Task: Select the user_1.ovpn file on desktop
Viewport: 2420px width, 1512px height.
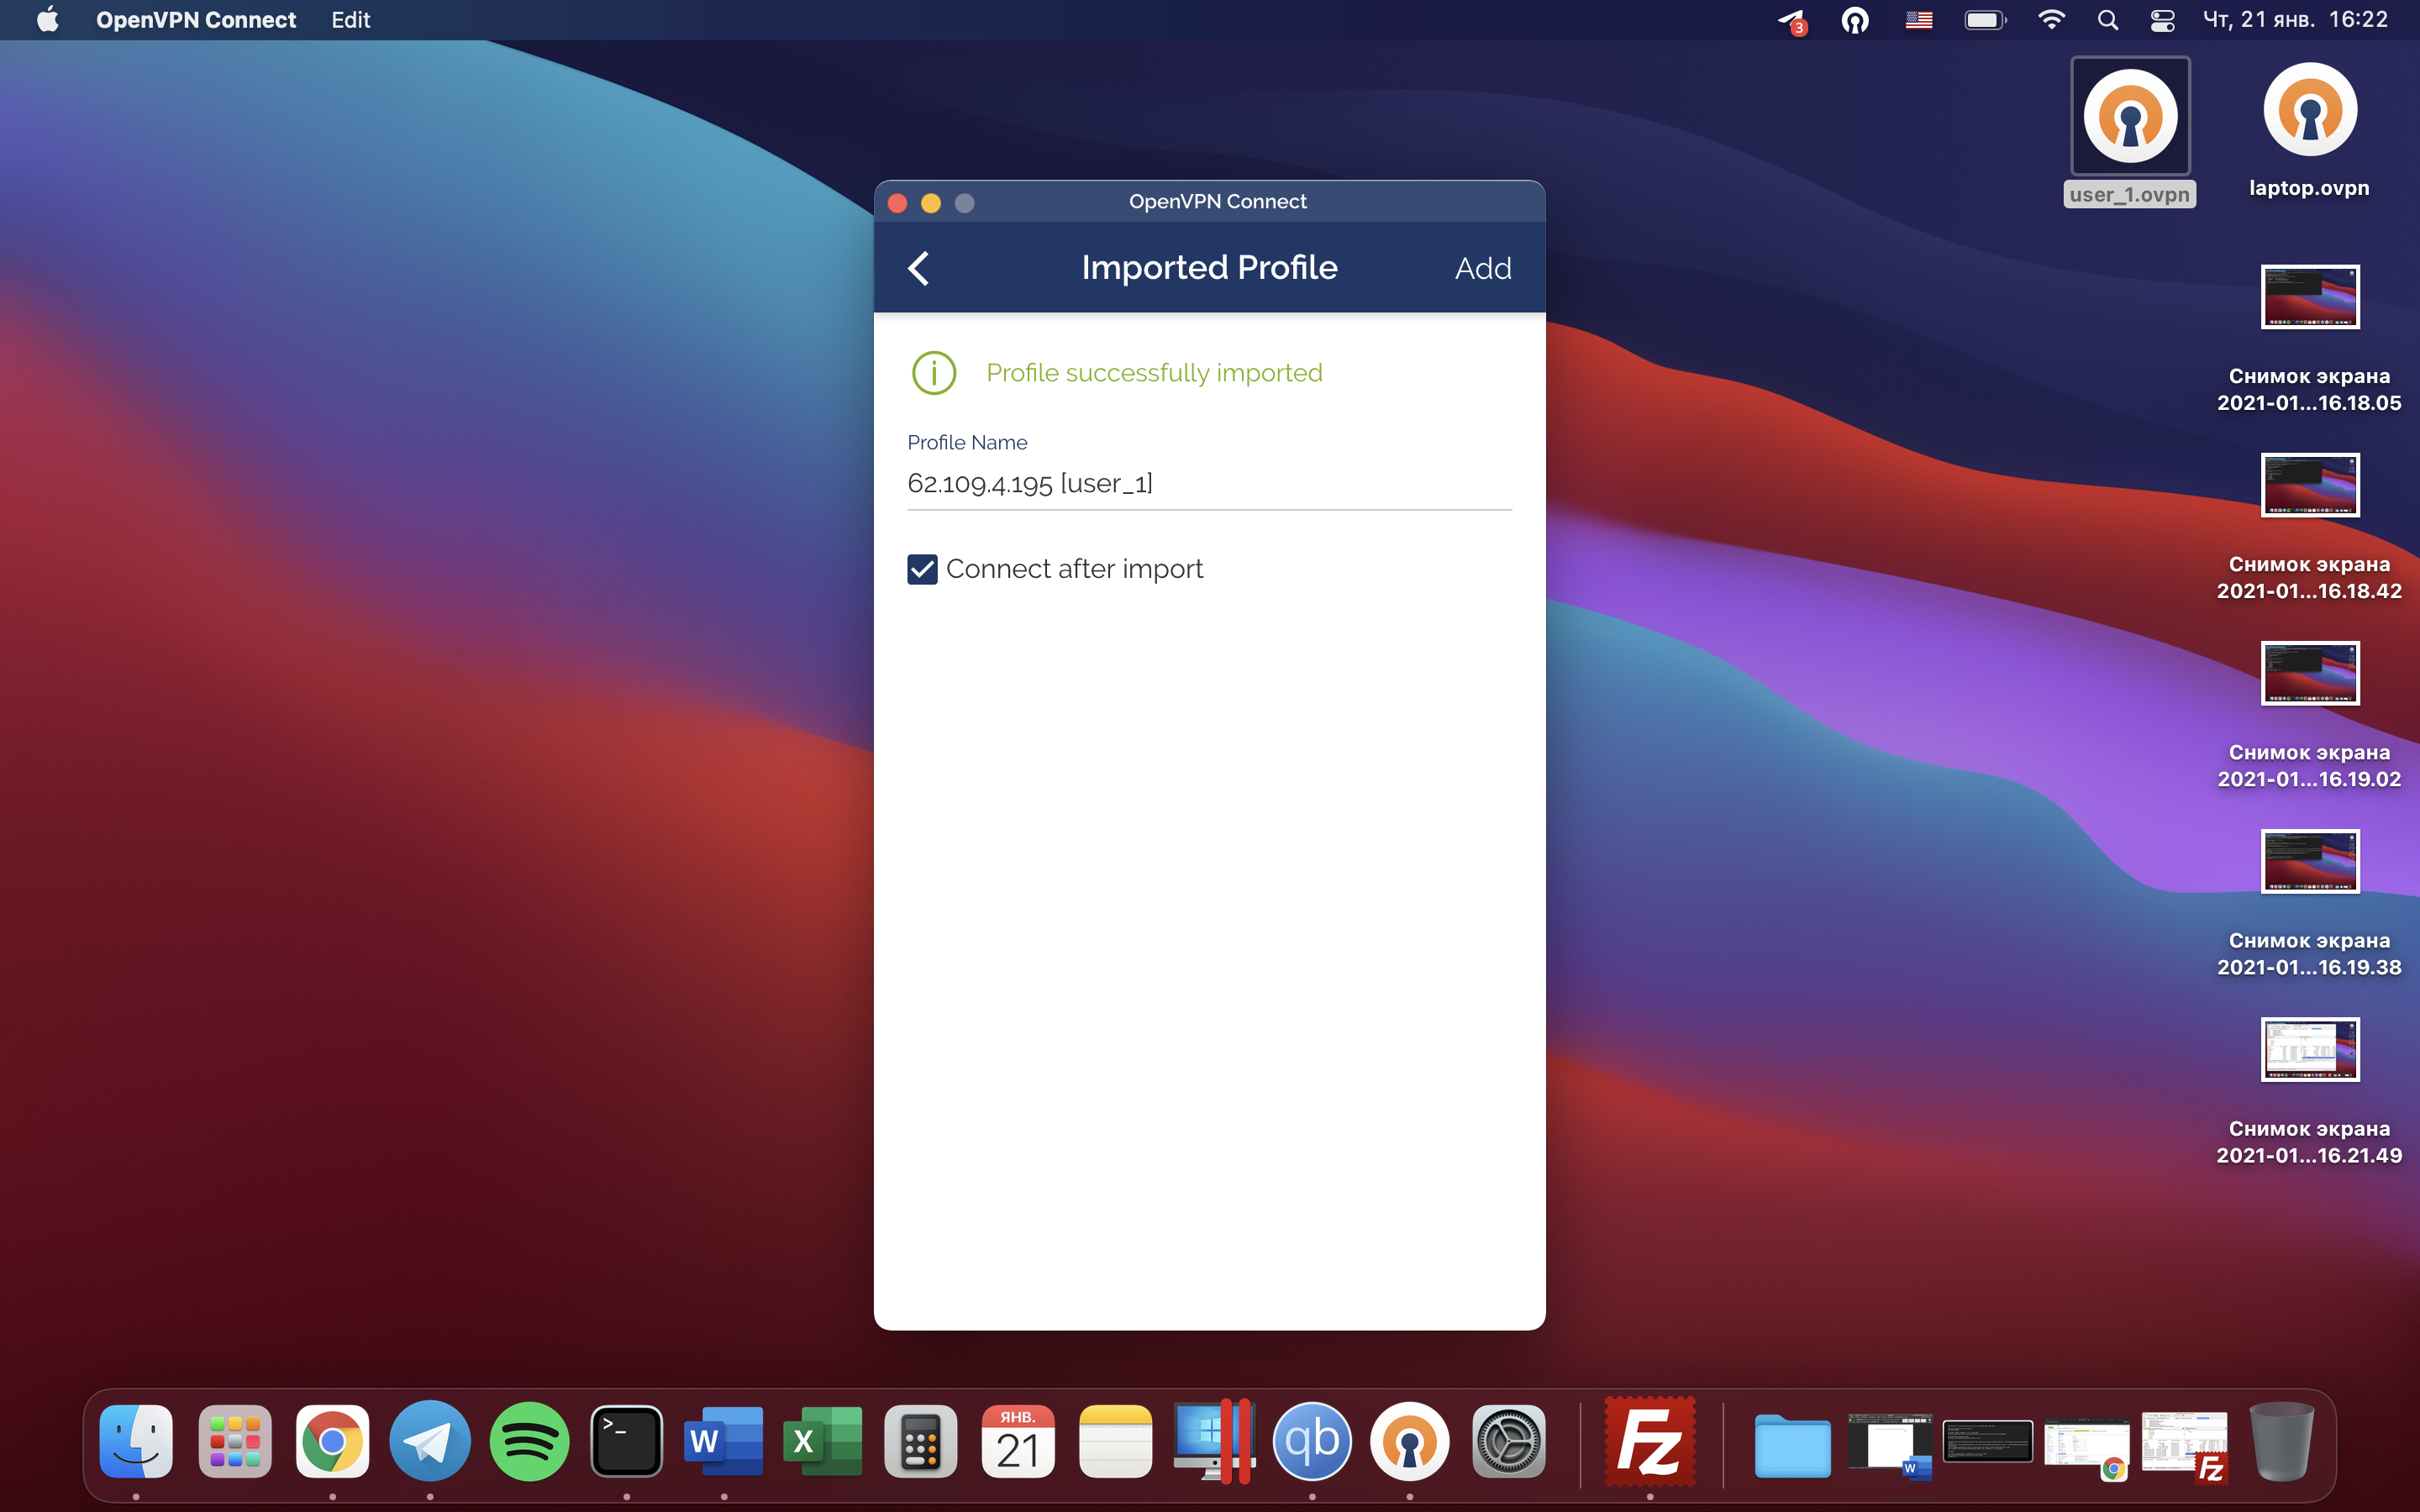Action: pos(2130,118)
